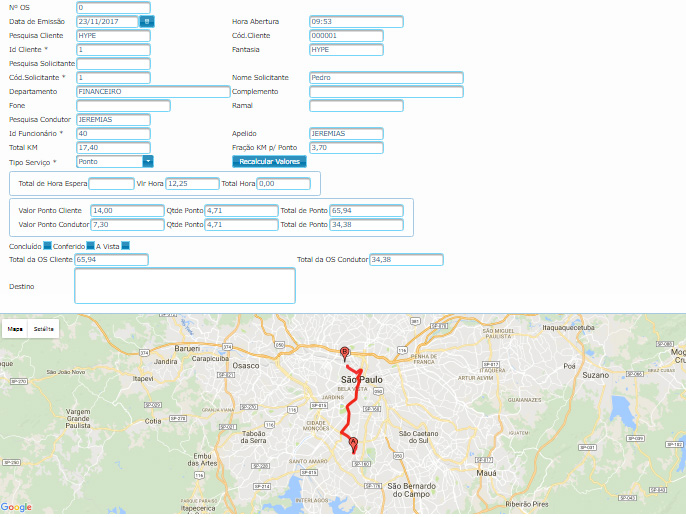
Task: Click the Google logo on the map
Action: click(16, 507)
